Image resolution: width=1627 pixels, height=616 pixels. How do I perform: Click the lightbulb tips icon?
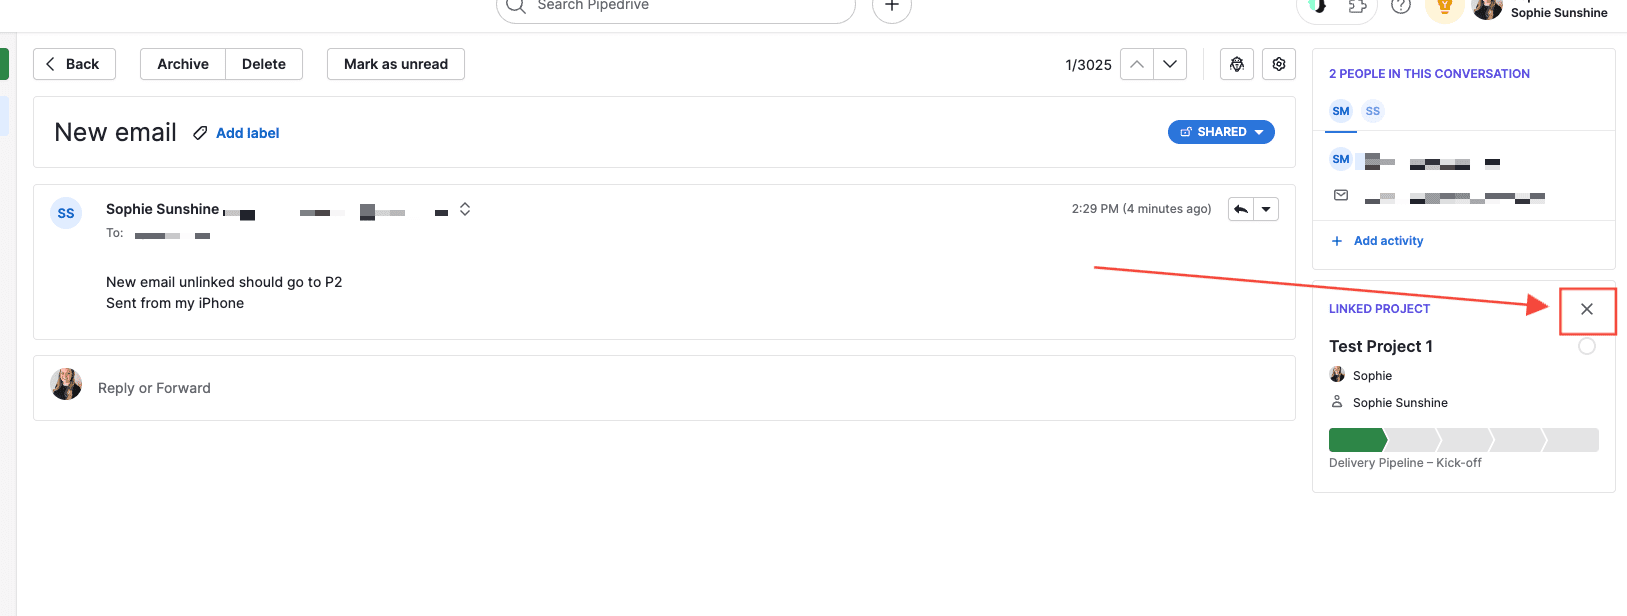point(1444,7)
